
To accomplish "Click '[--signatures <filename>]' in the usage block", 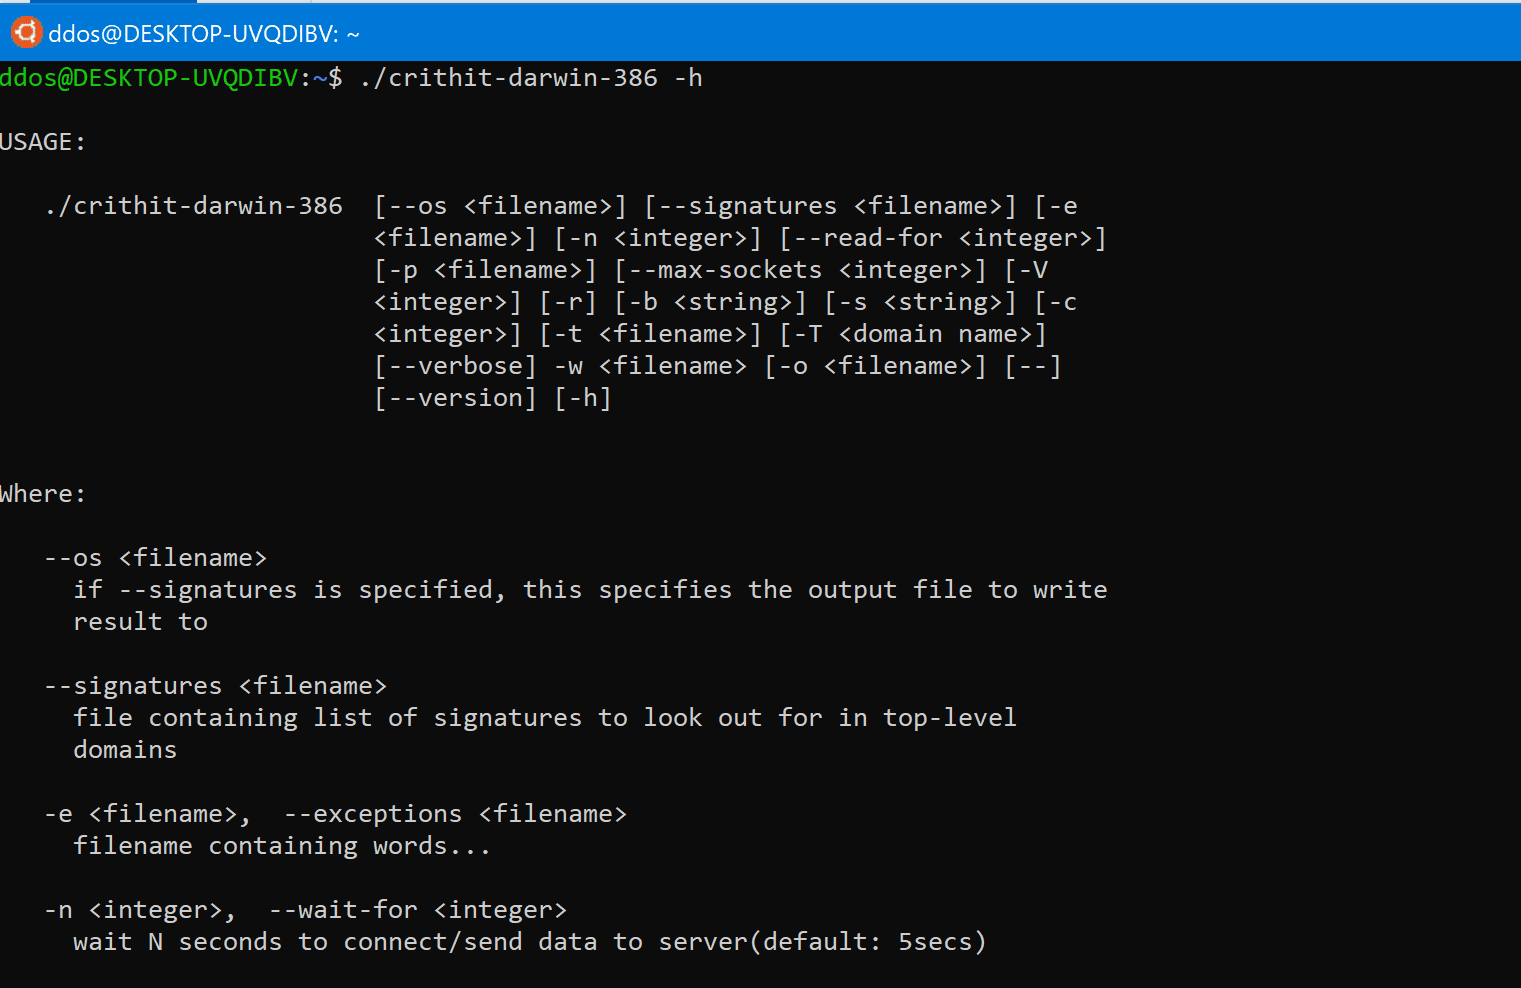I will [x=831, y=206].
